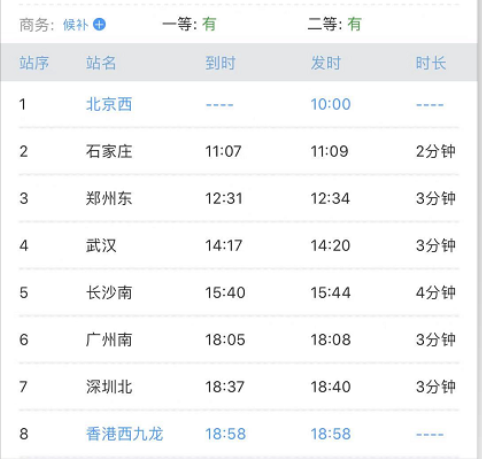Click departure time 15:44
Image resolution: width=482 pixels, height=459 pixels.
tap(331, 293)
